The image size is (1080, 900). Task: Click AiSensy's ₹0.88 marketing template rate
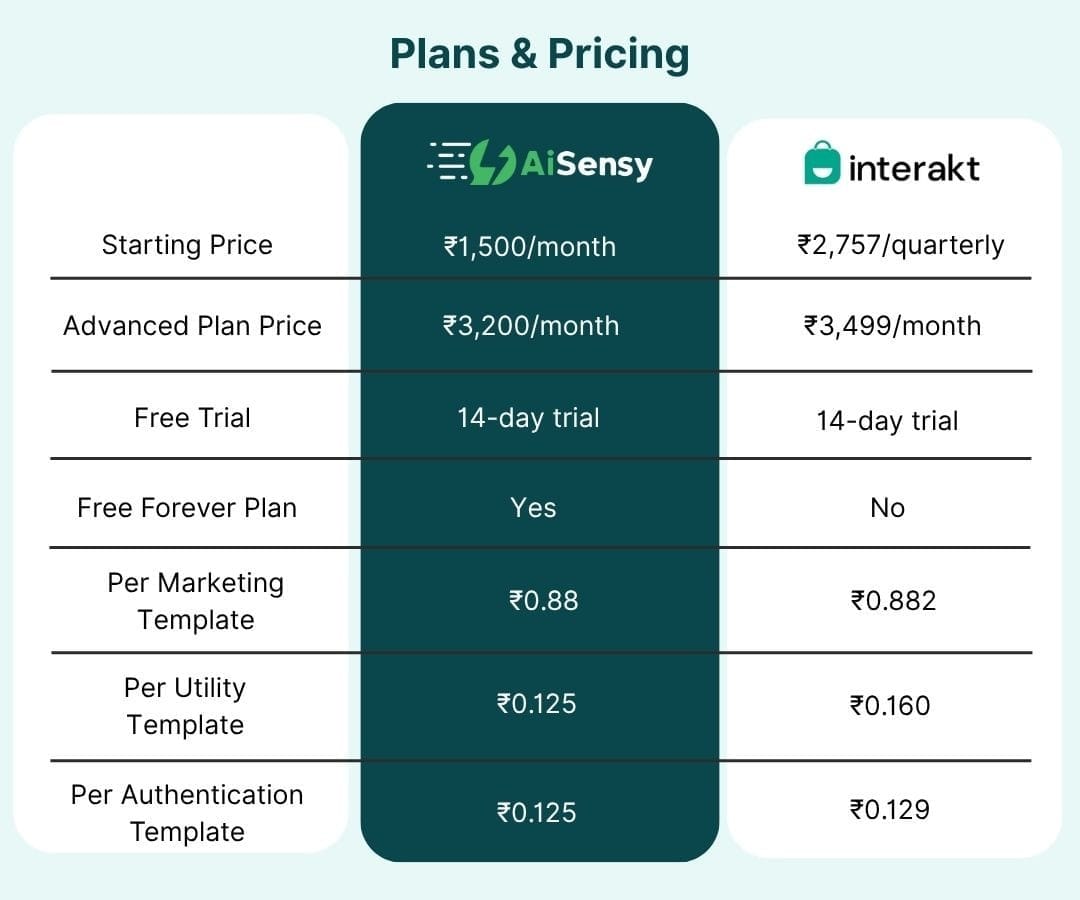(x=544, y=600)
